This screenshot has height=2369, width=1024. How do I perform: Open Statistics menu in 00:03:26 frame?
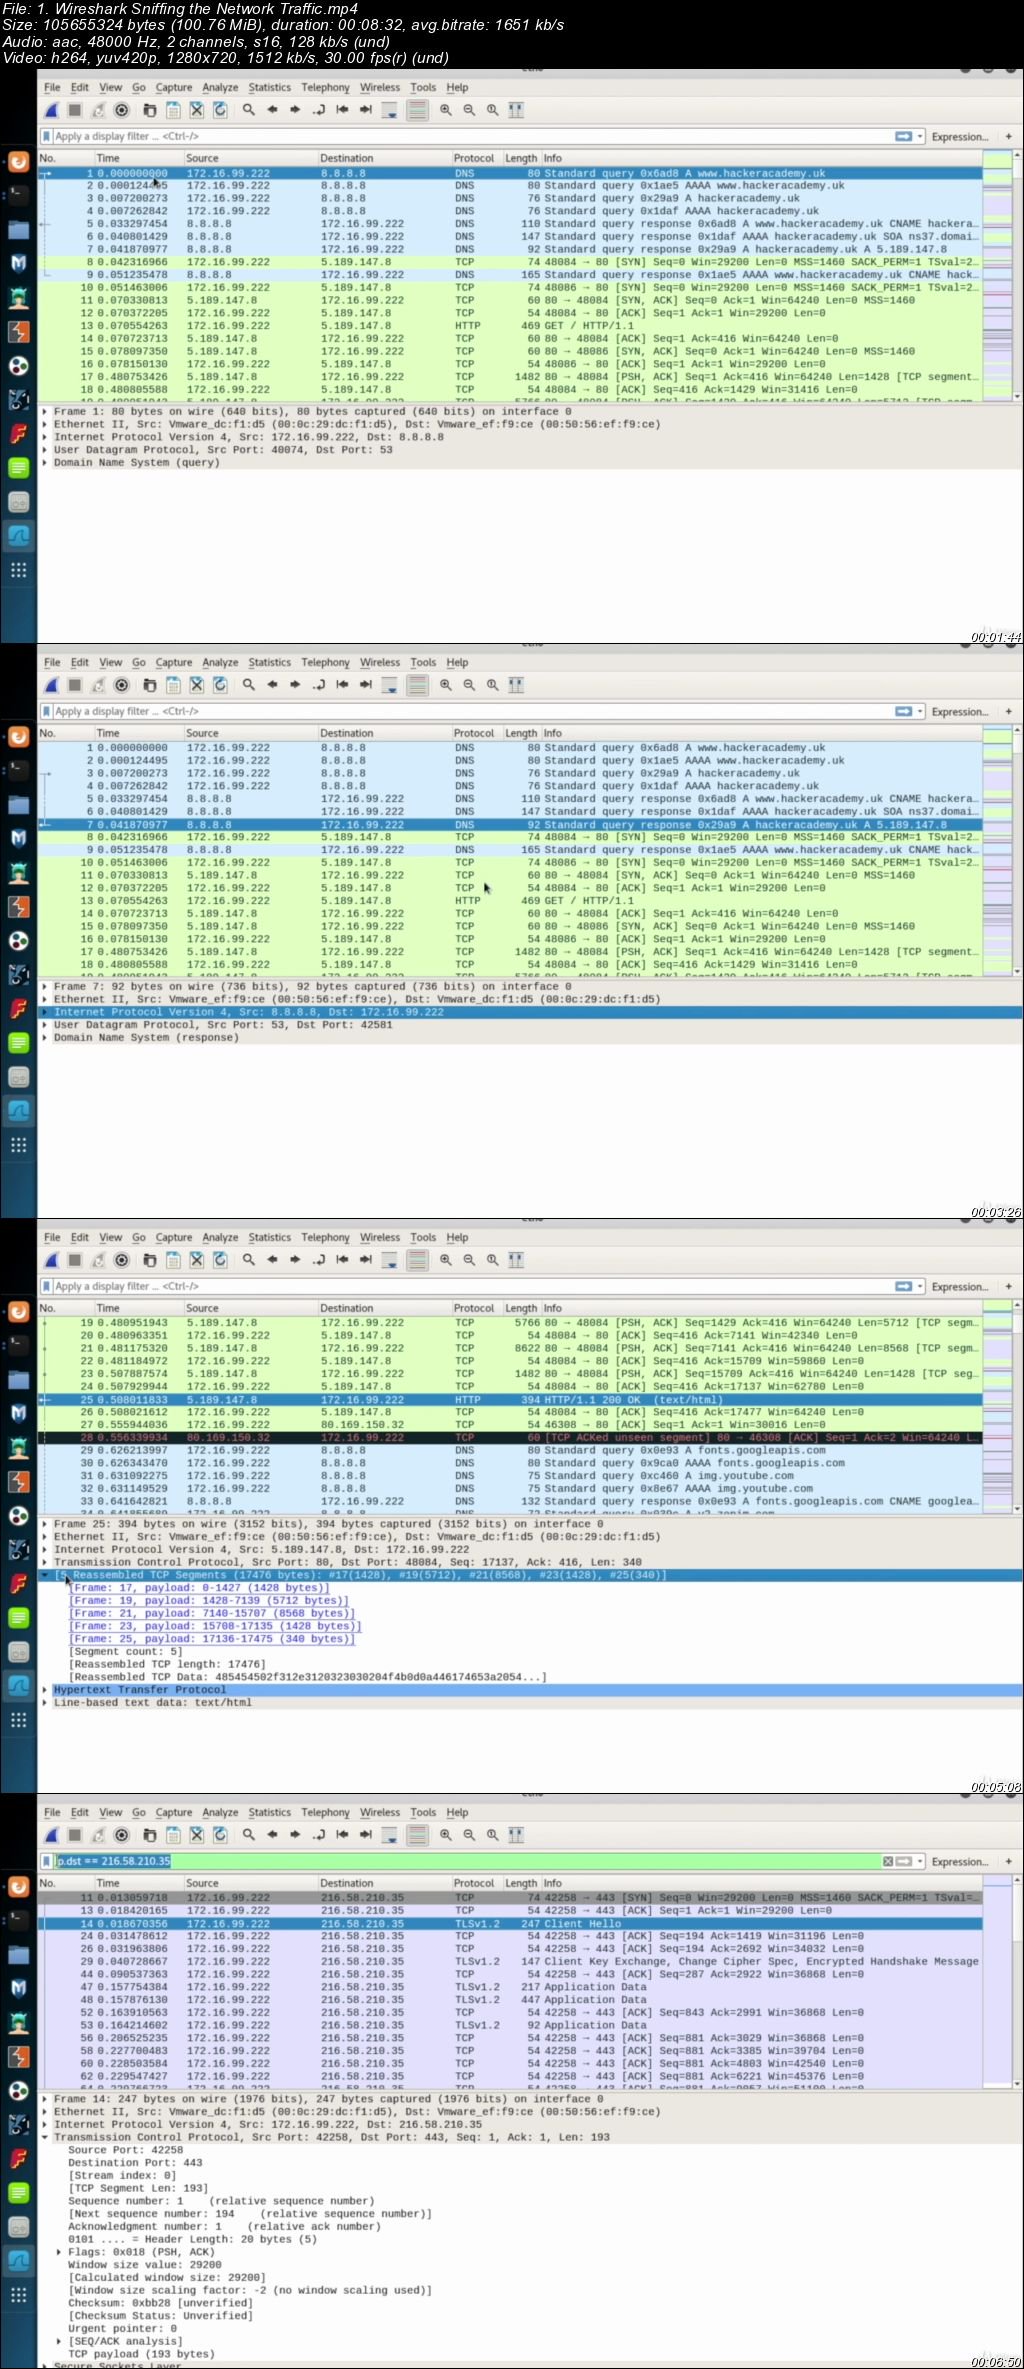[x=270, y=662]
